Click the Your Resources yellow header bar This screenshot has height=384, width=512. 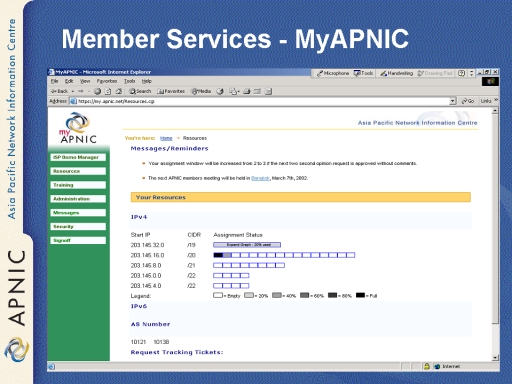click(x=301, y=197)
